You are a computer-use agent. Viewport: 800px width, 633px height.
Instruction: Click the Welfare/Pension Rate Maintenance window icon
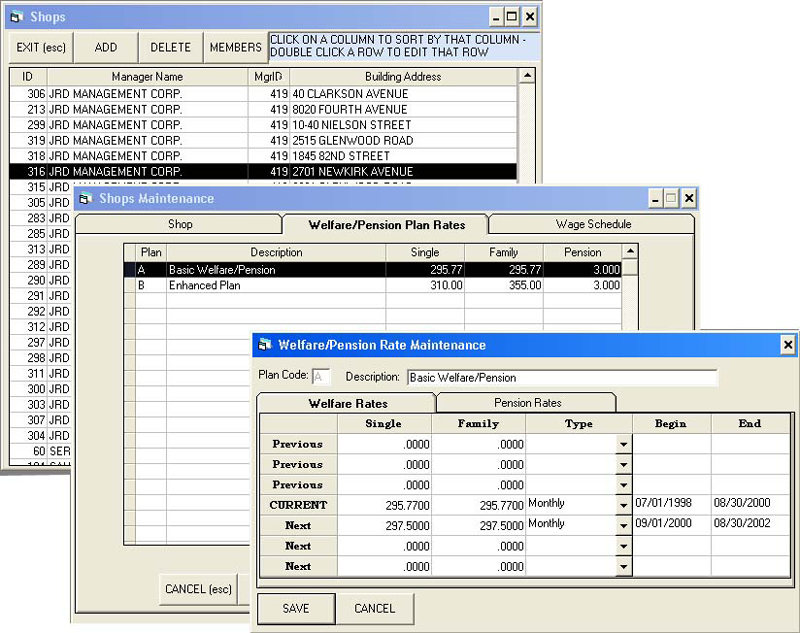click(265, 345)
